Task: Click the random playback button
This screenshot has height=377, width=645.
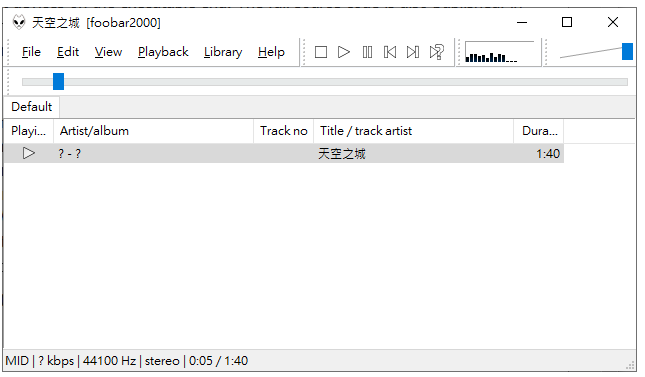Action: click(x=436, y=52)
